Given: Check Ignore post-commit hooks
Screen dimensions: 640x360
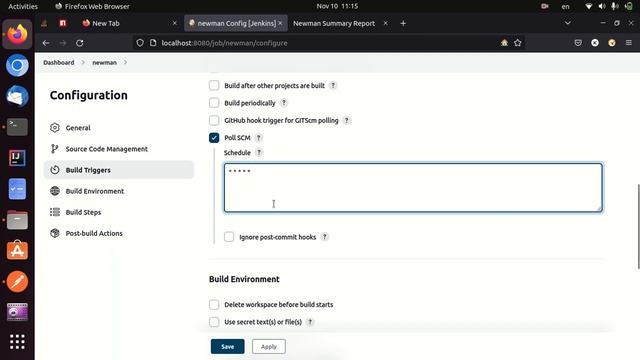Looking at the screenshot, I should coord(229,237).
